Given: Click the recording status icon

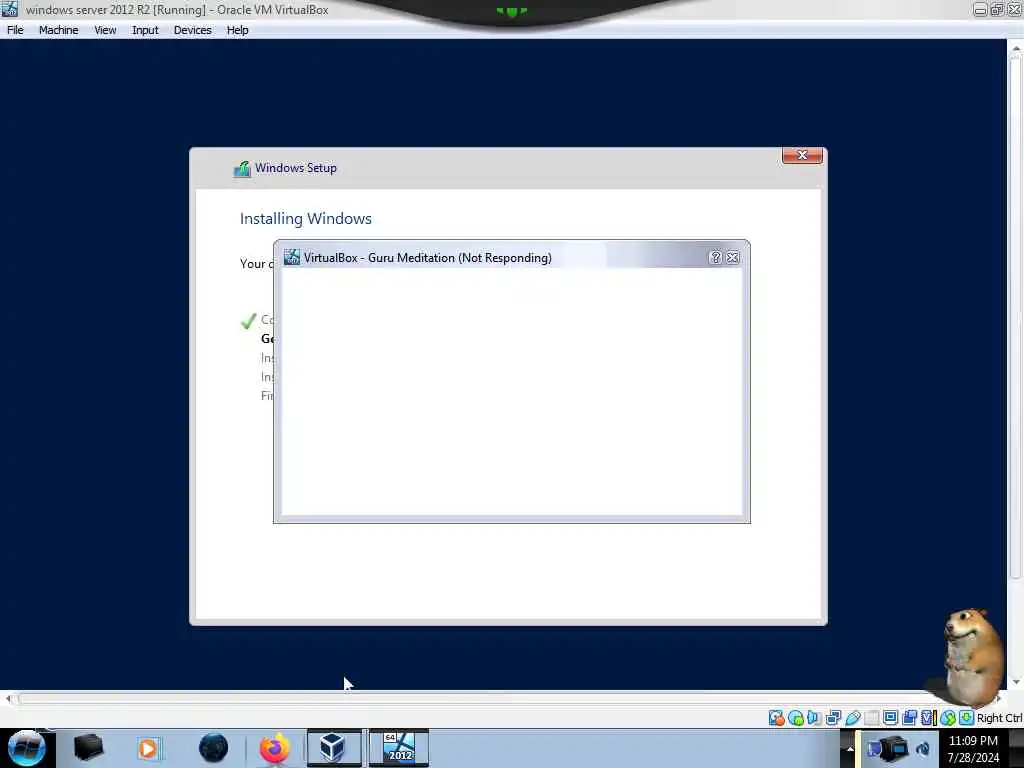Looking at the screenshot, I should coord(909,718).
